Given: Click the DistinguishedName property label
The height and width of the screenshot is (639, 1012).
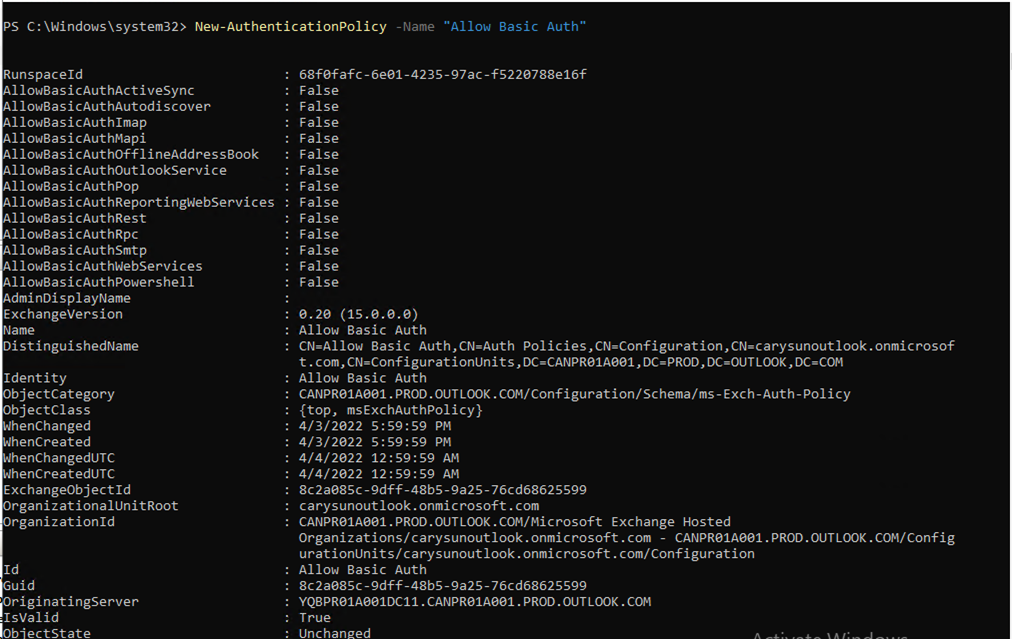Looking at the screenshot, I should pyautogui.click(x=70, y=347).
